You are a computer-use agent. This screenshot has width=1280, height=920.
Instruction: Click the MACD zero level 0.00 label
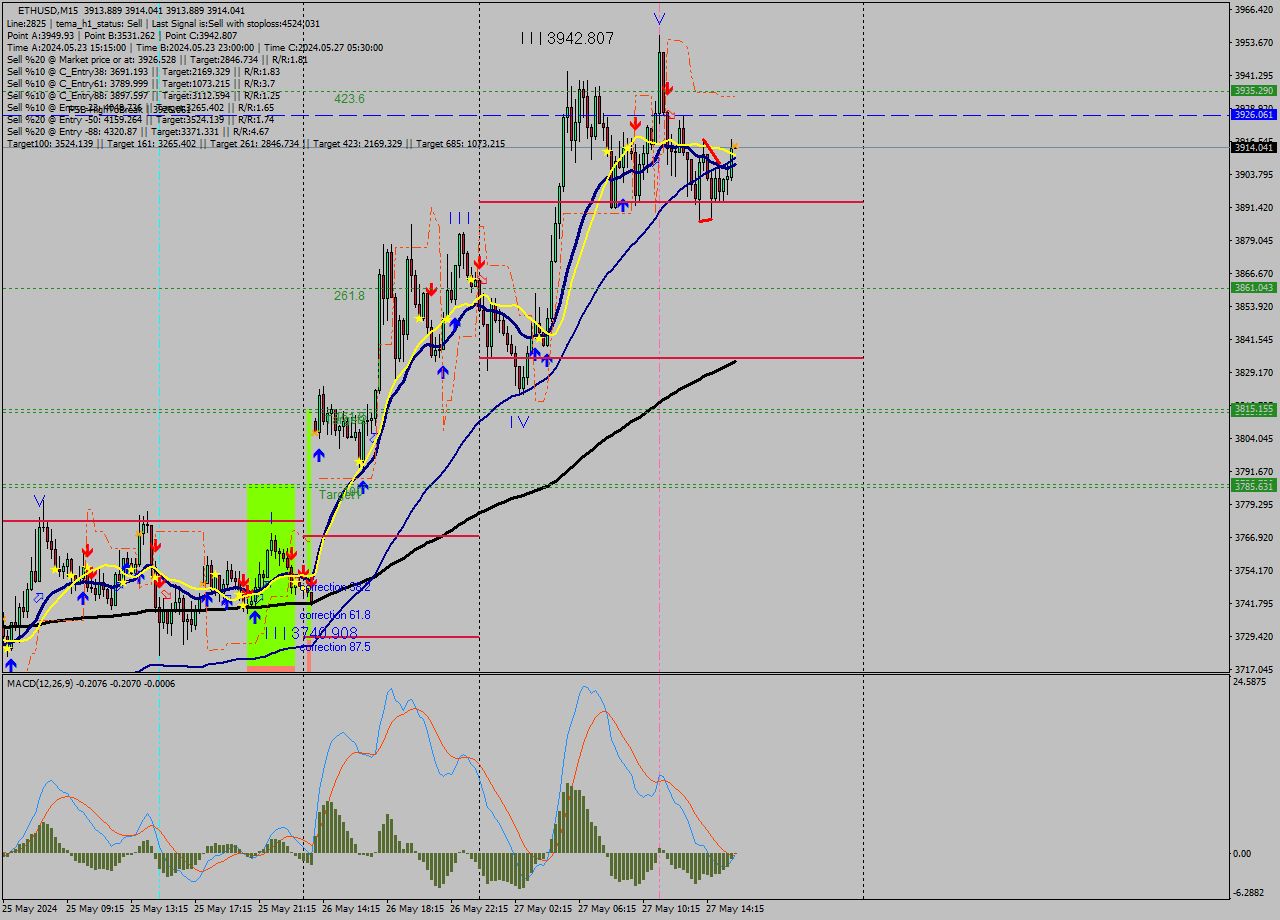1243,853
